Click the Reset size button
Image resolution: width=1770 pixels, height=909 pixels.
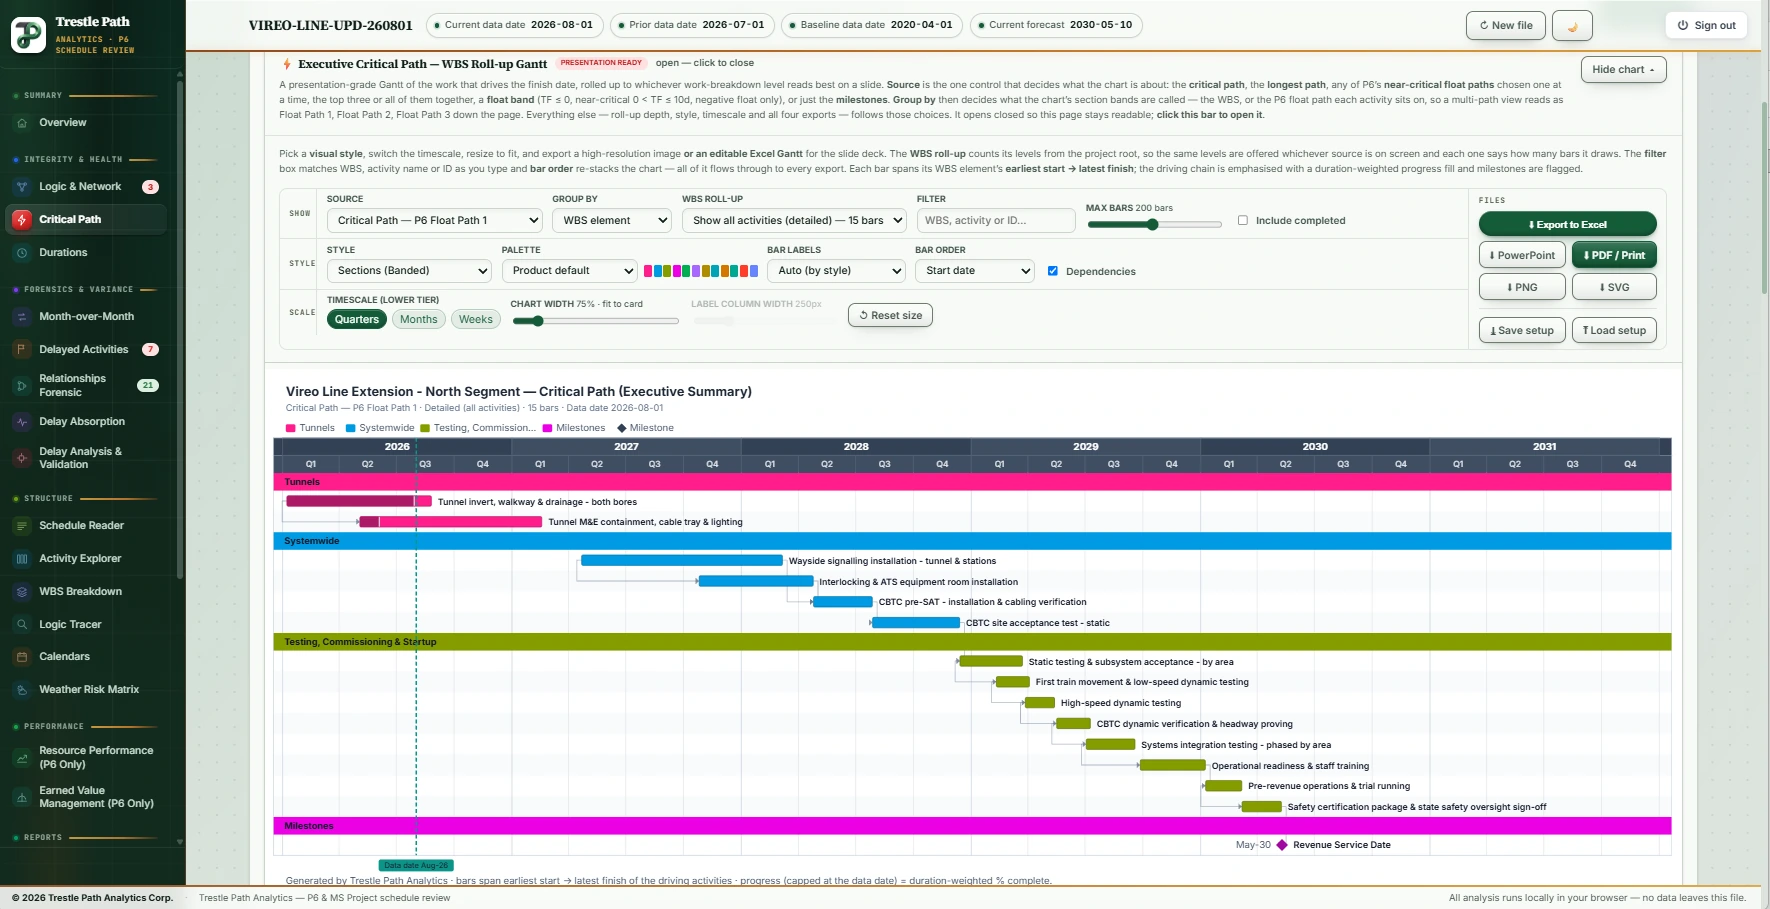point(891,316)
